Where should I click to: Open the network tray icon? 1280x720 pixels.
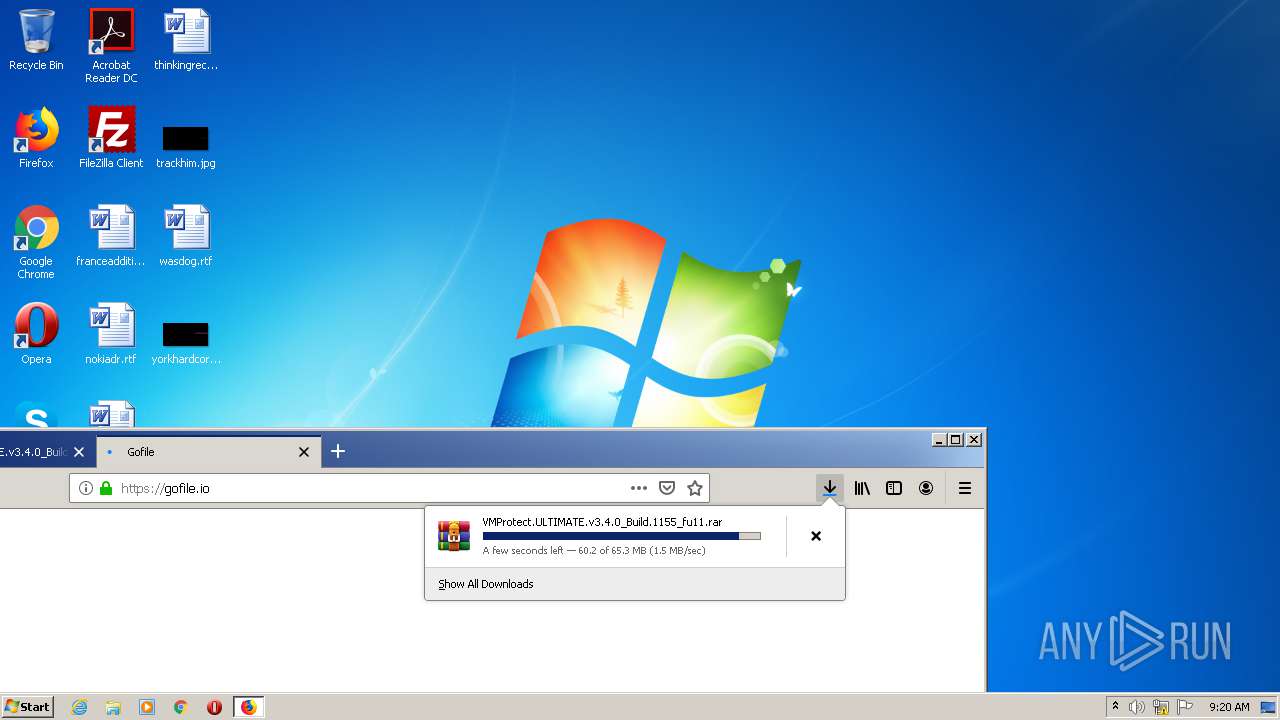click(x=1161, y=707)
